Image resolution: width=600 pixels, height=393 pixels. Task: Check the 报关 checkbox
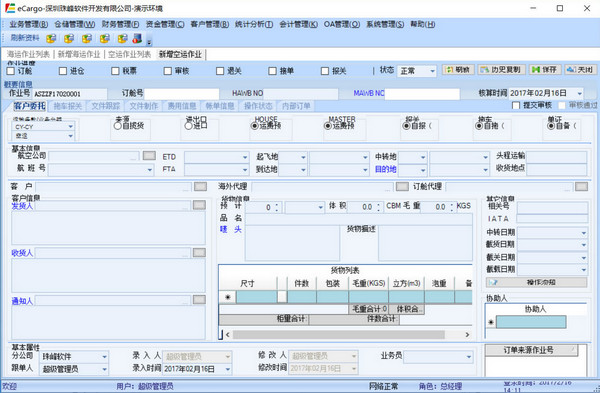tap(325, 71)
